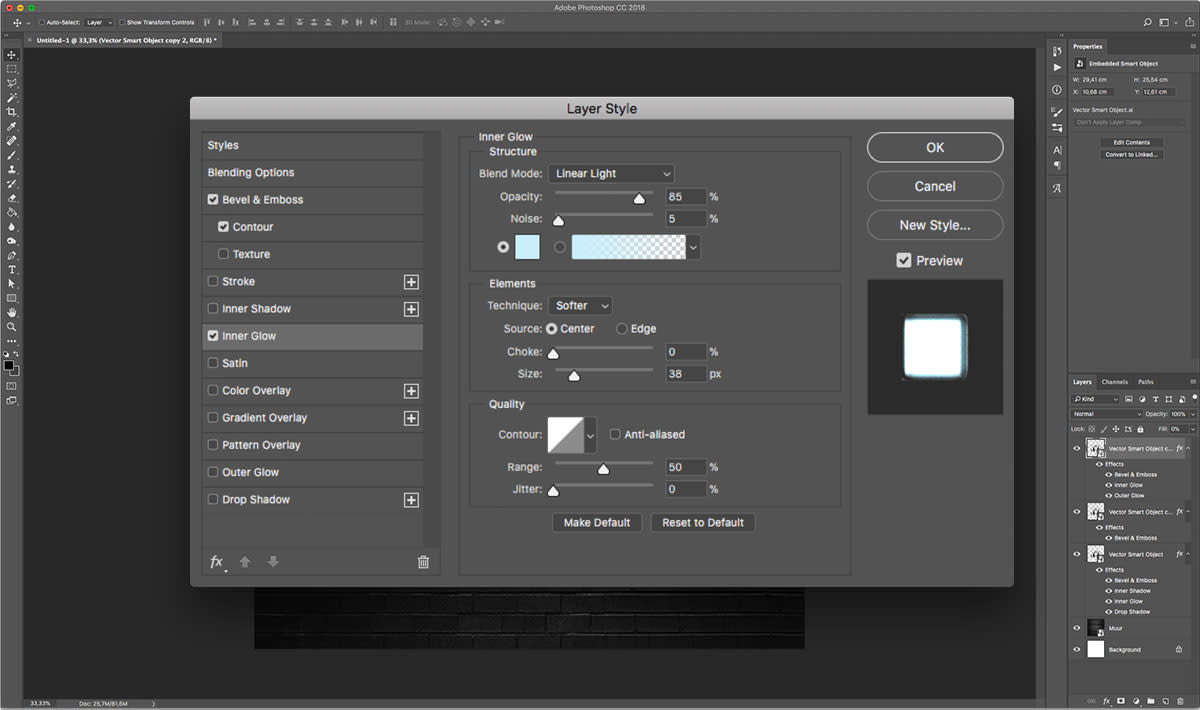1200x710 pixels.
Task: Switch to the Channels tab
Action: point(1114,382)
